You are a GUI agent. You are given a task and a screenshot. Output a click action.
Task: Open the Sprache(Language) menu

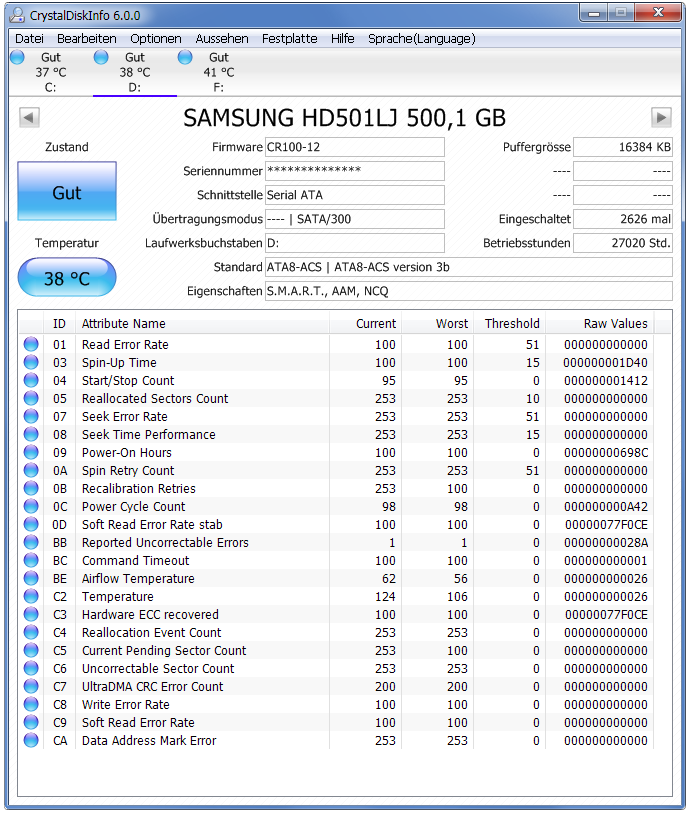click(422, 39)
